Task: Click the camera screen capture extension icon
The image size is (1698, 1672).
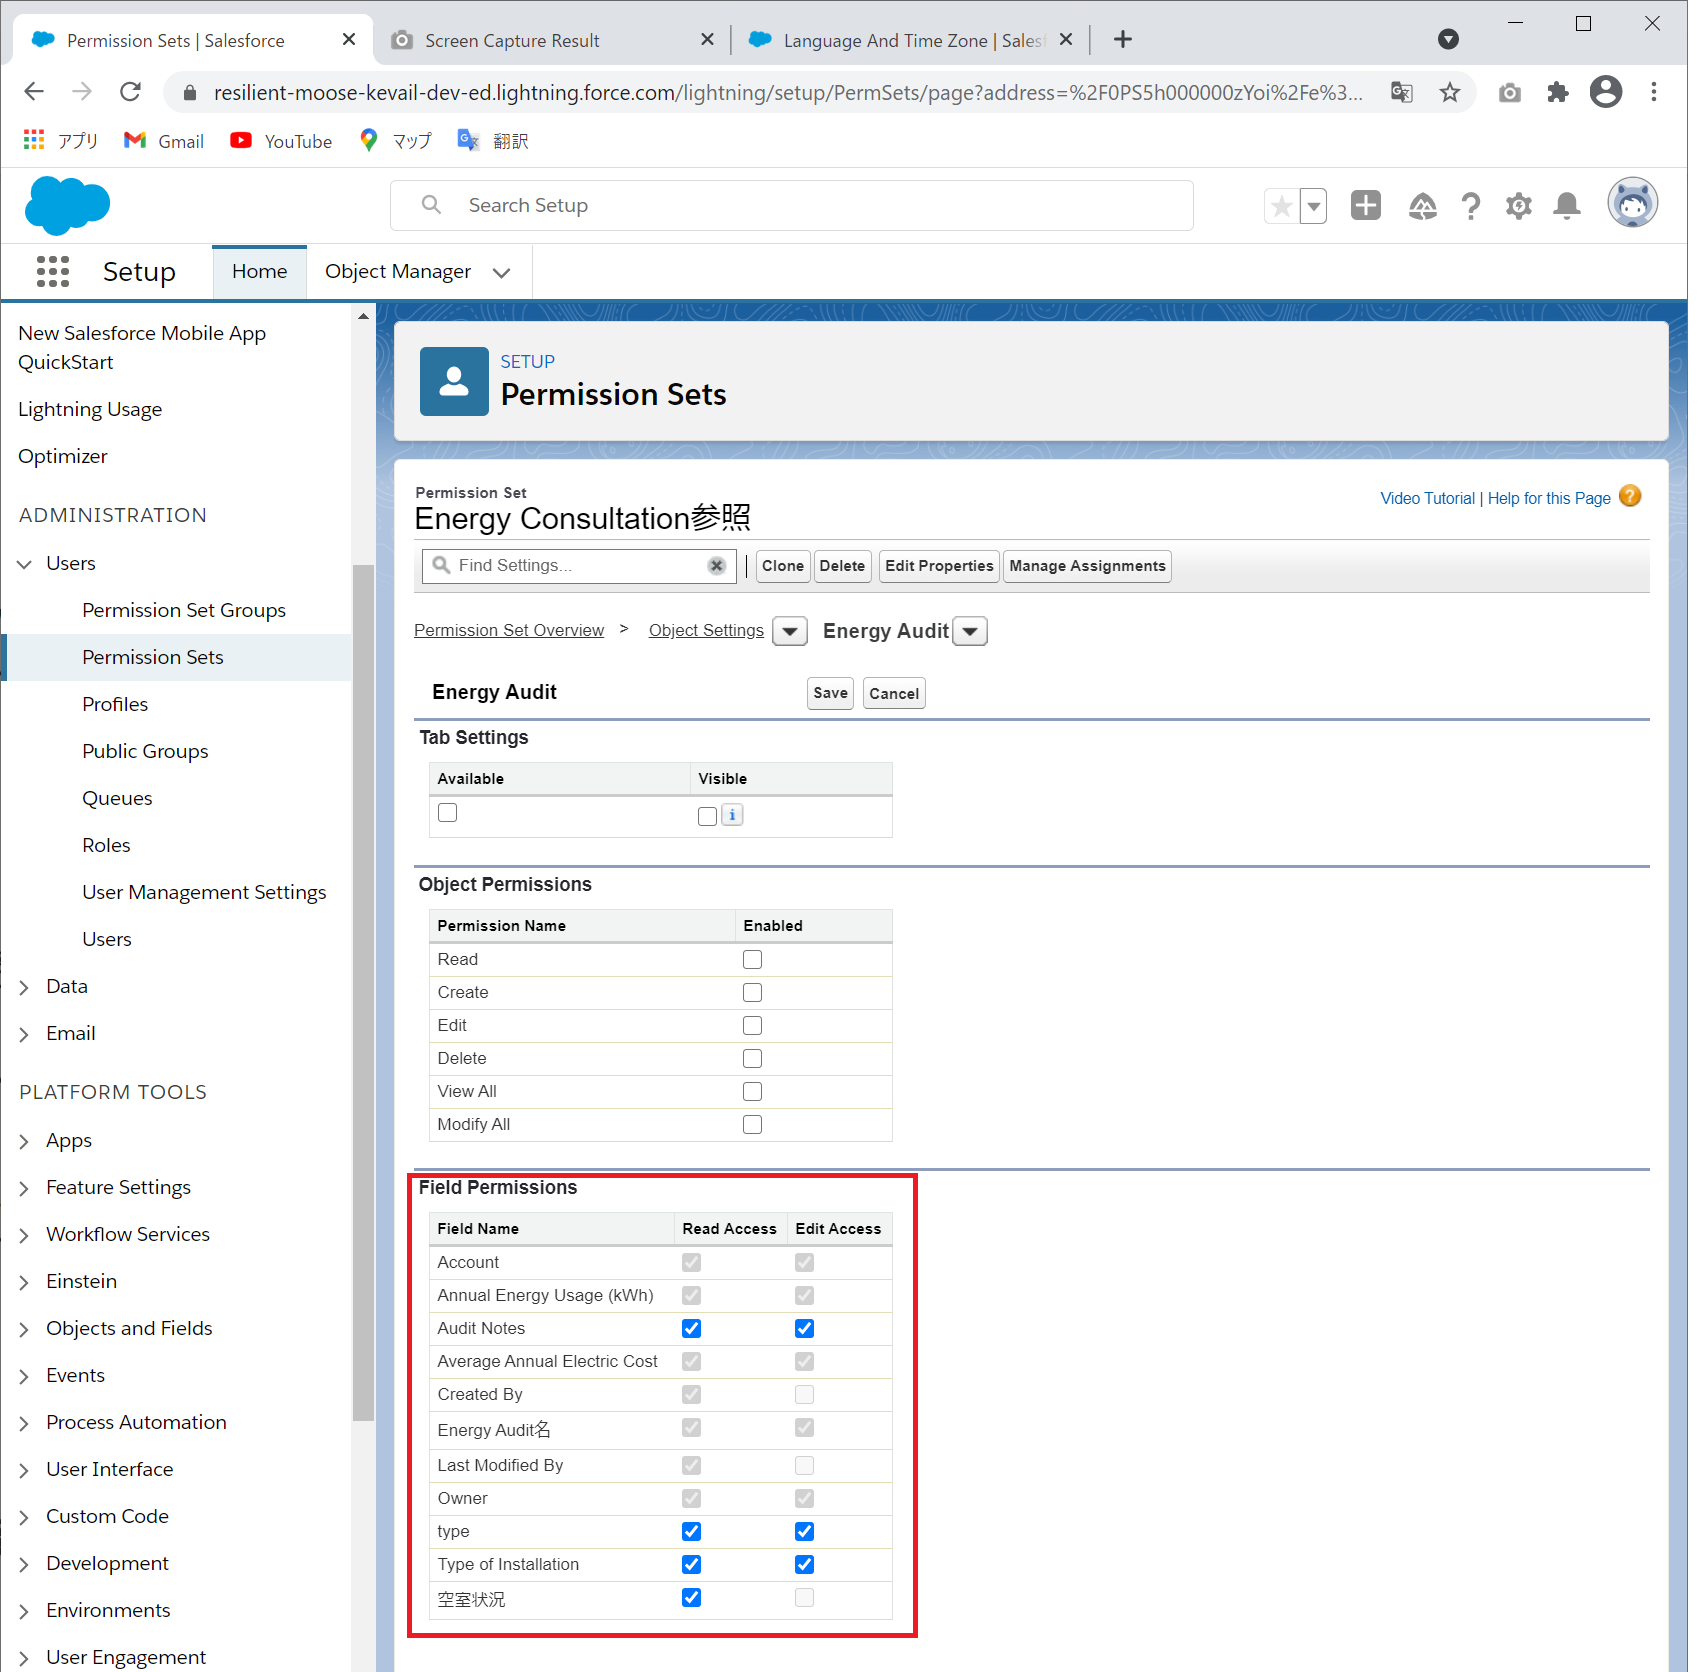Action: click(1510, 93)
